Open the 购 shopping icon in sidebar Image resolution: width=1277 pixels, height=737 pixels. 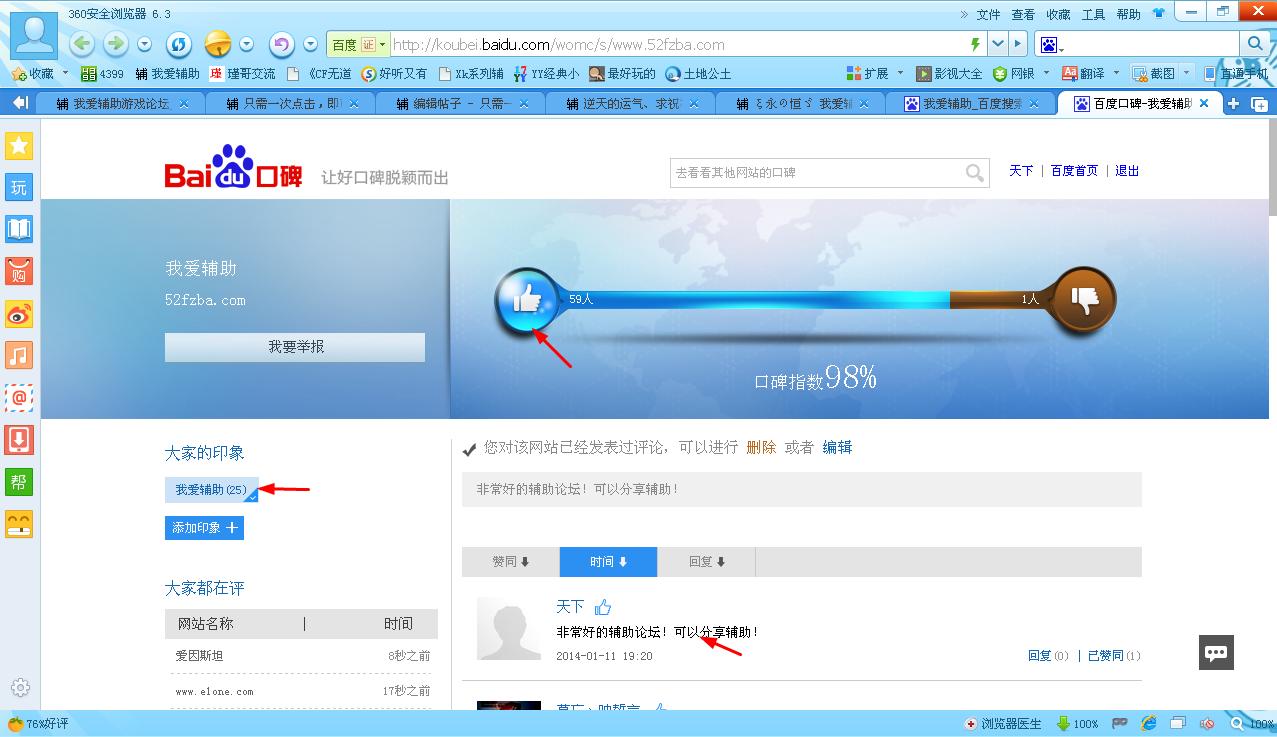click(19, 271)
